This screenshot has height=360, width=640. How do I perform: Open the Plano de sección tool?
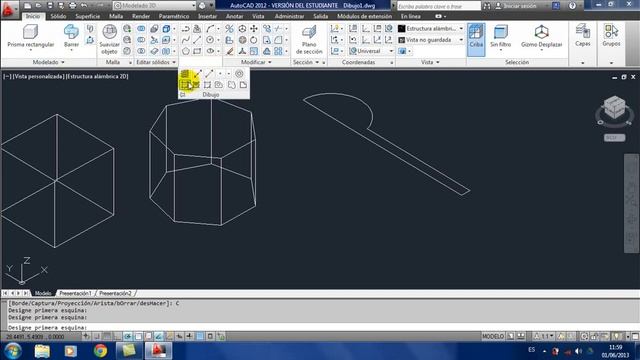[x=309, y=40]
